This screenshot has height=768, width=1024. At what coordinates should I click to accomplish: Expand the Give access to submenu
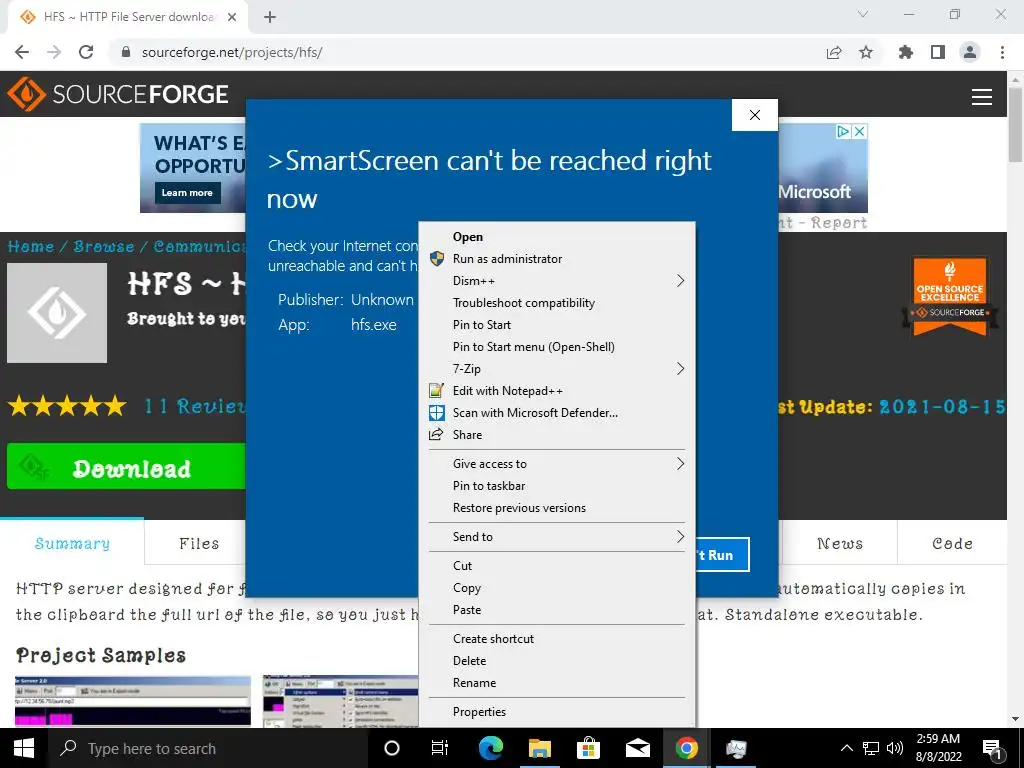click(x=557, y=464)
